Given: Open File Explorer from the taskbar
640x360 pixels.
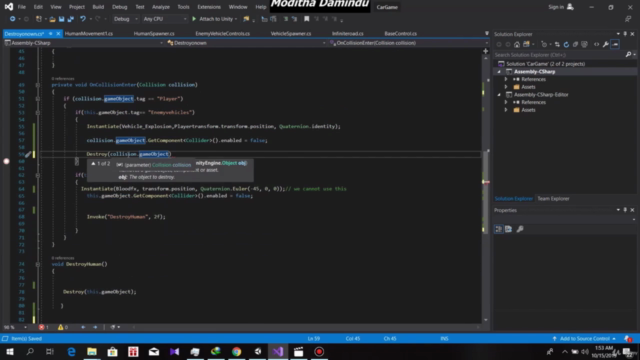Looking at the screenshot, I should pyautogui.click(x=92, y=351).
